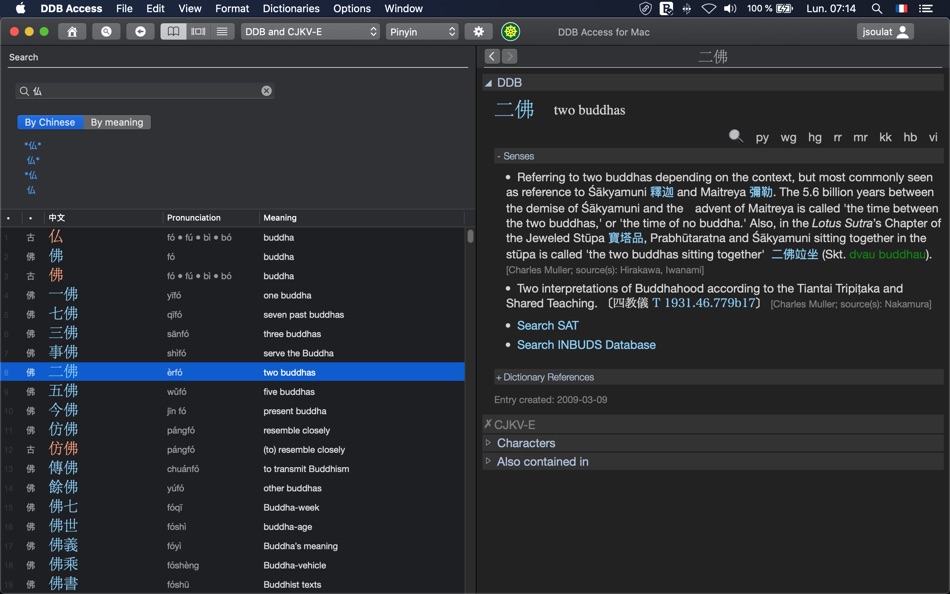This screenshot has width=950, height=594.
Task: Select the book view layout icon
Action: coord(173,32)
